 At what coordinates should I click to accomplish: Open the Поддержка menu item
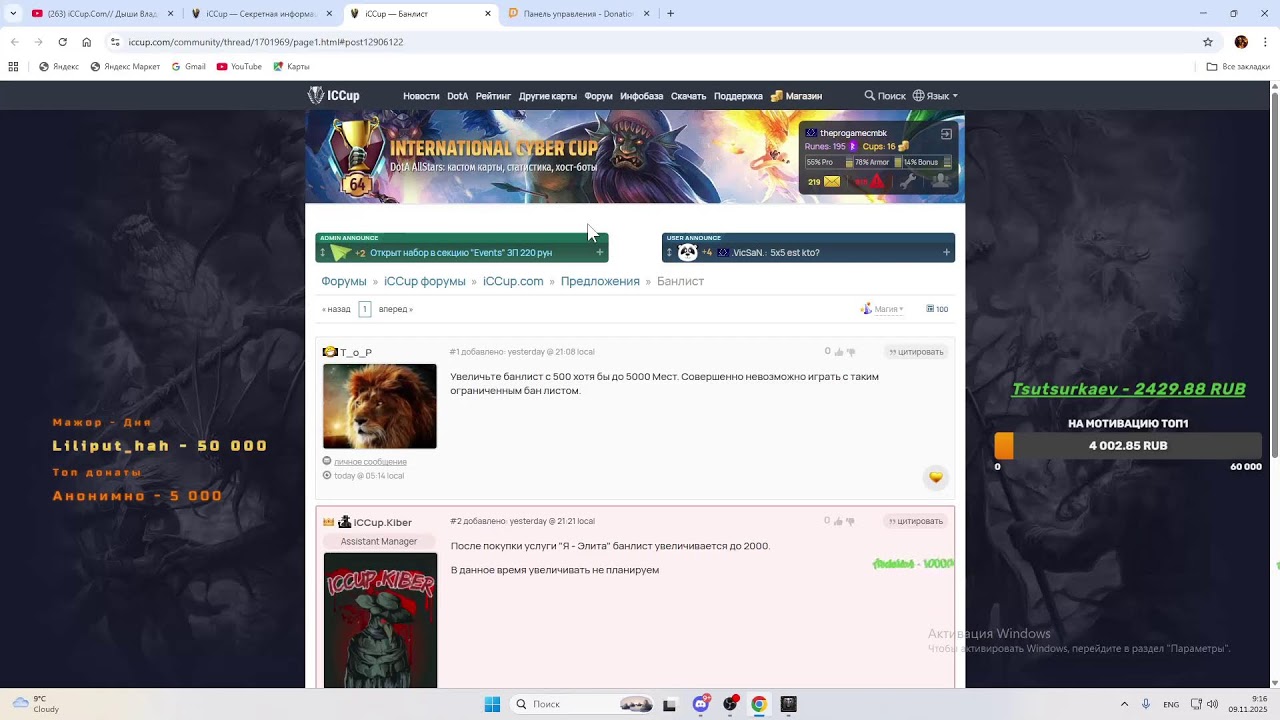[x=738, y=96]
